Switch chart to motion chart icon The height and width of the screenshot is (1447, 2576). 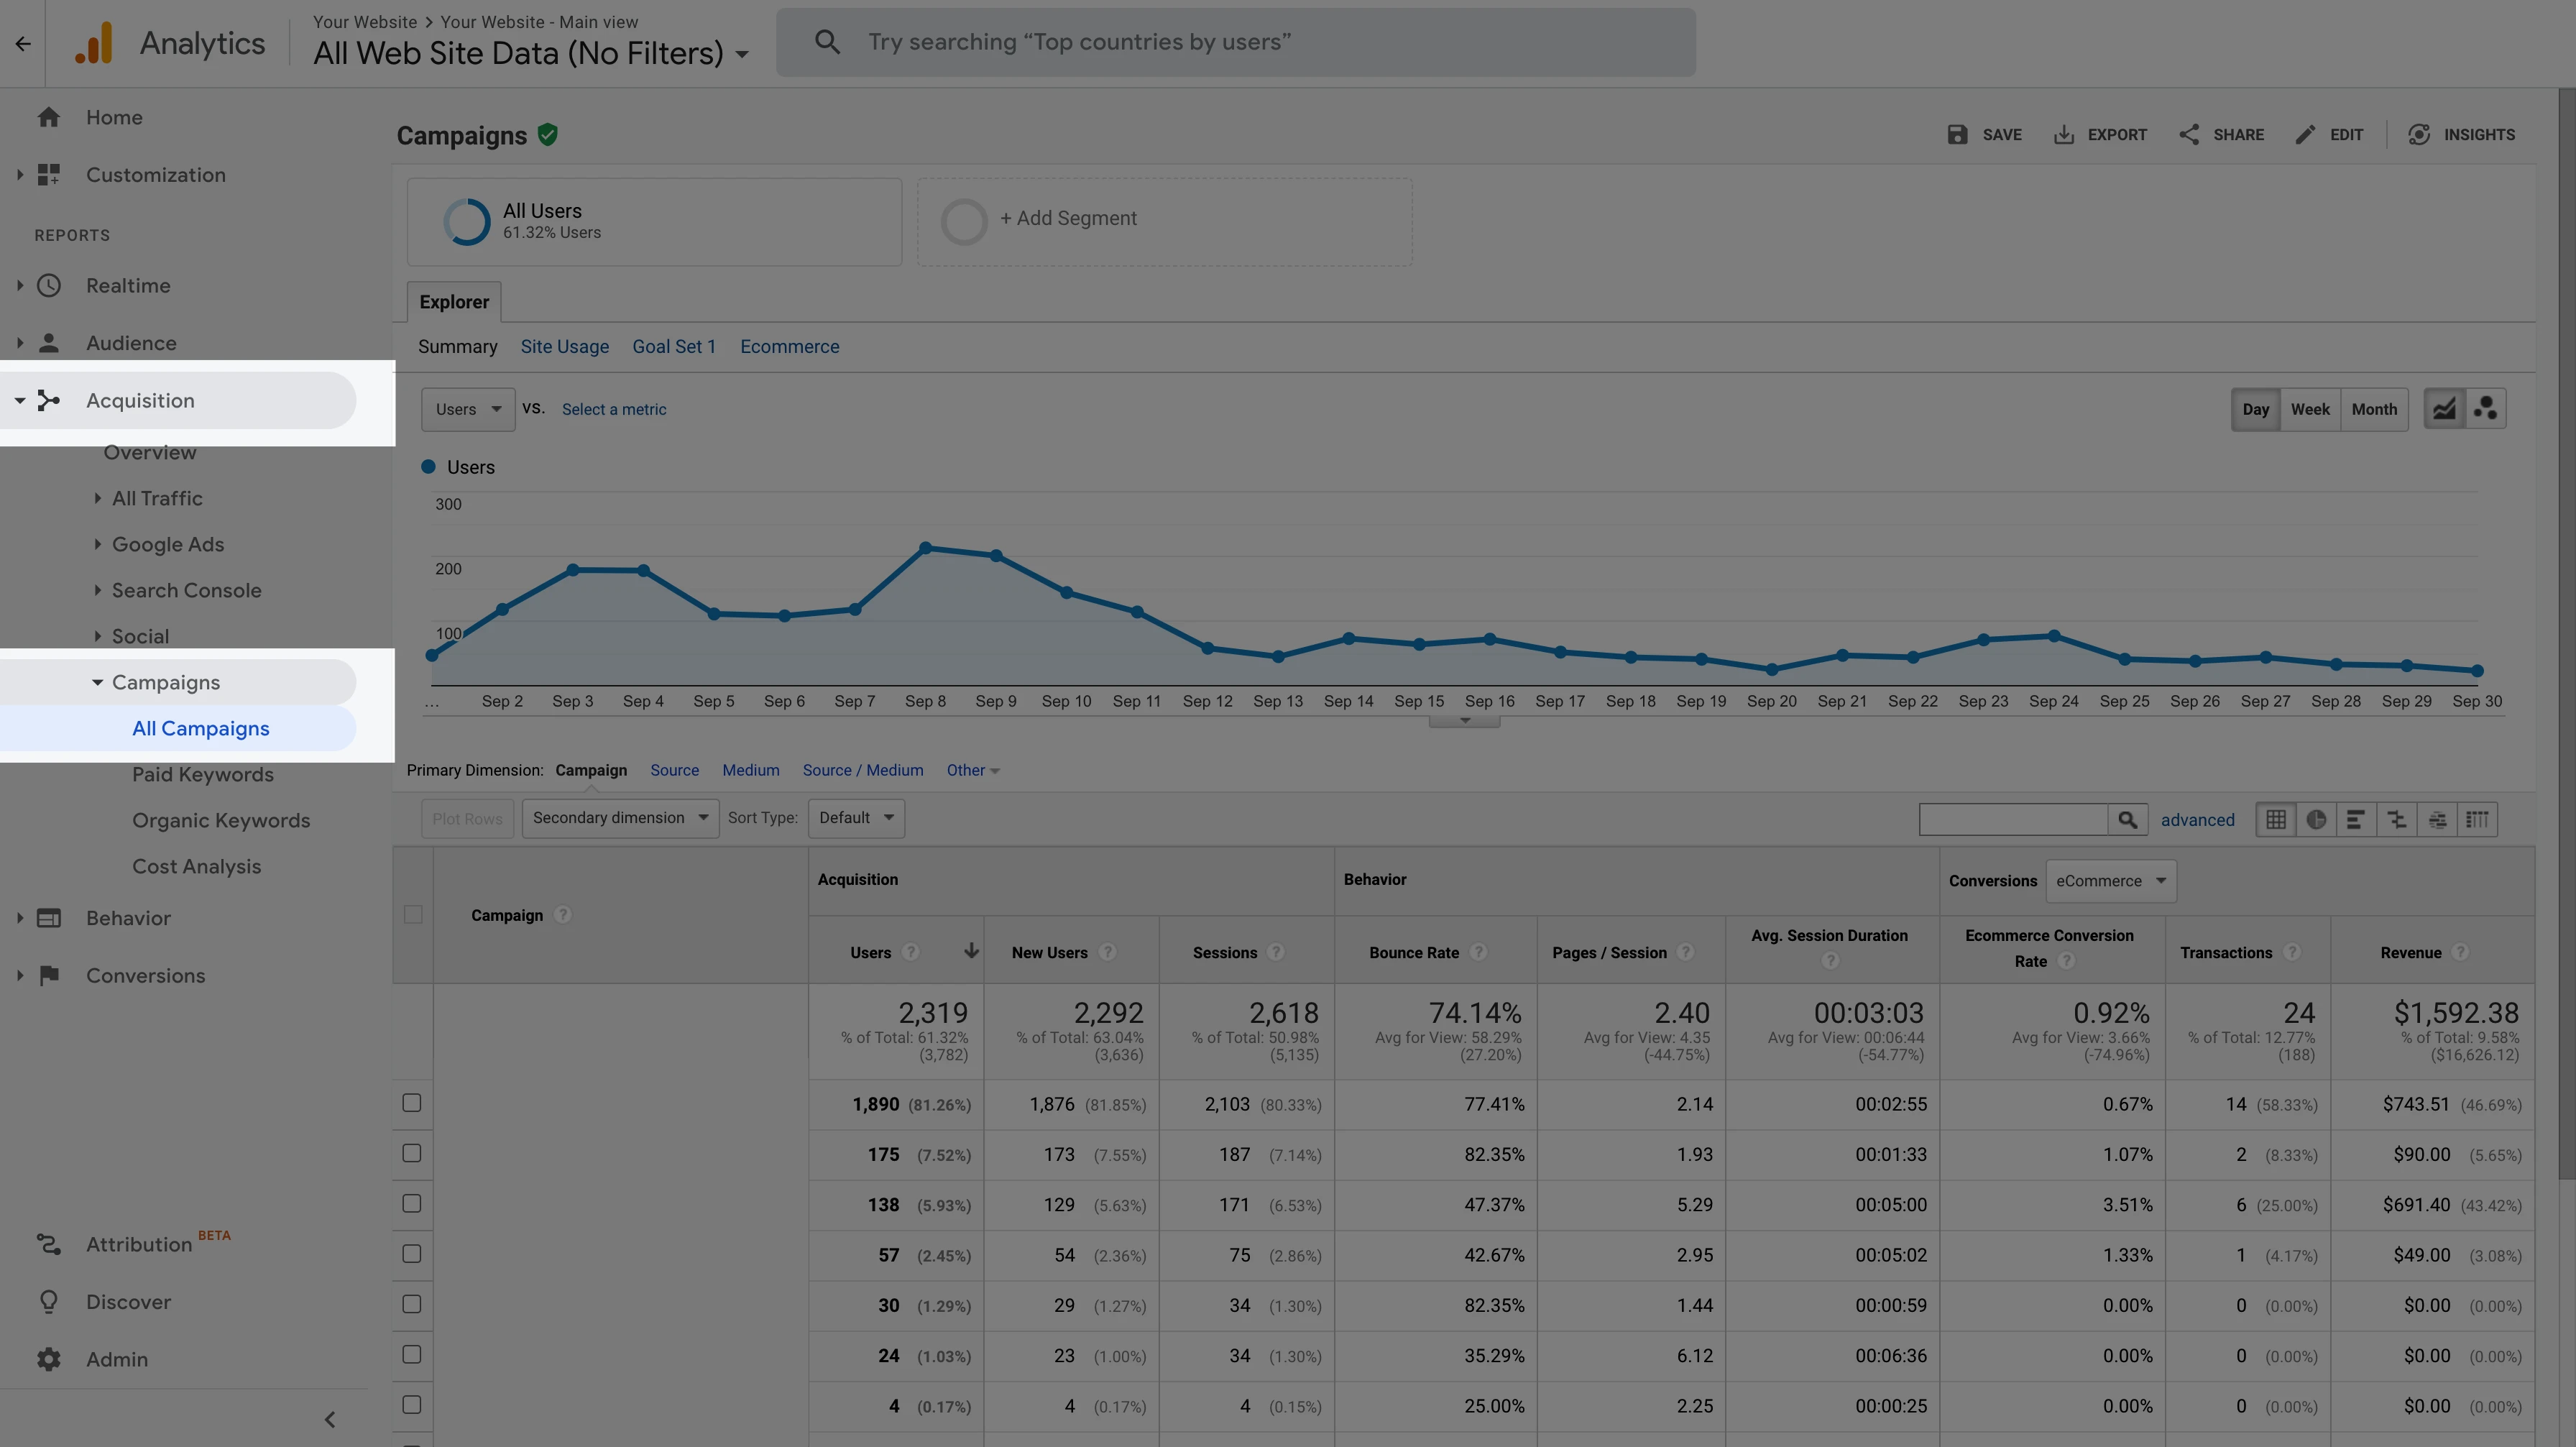[2486, 409]
